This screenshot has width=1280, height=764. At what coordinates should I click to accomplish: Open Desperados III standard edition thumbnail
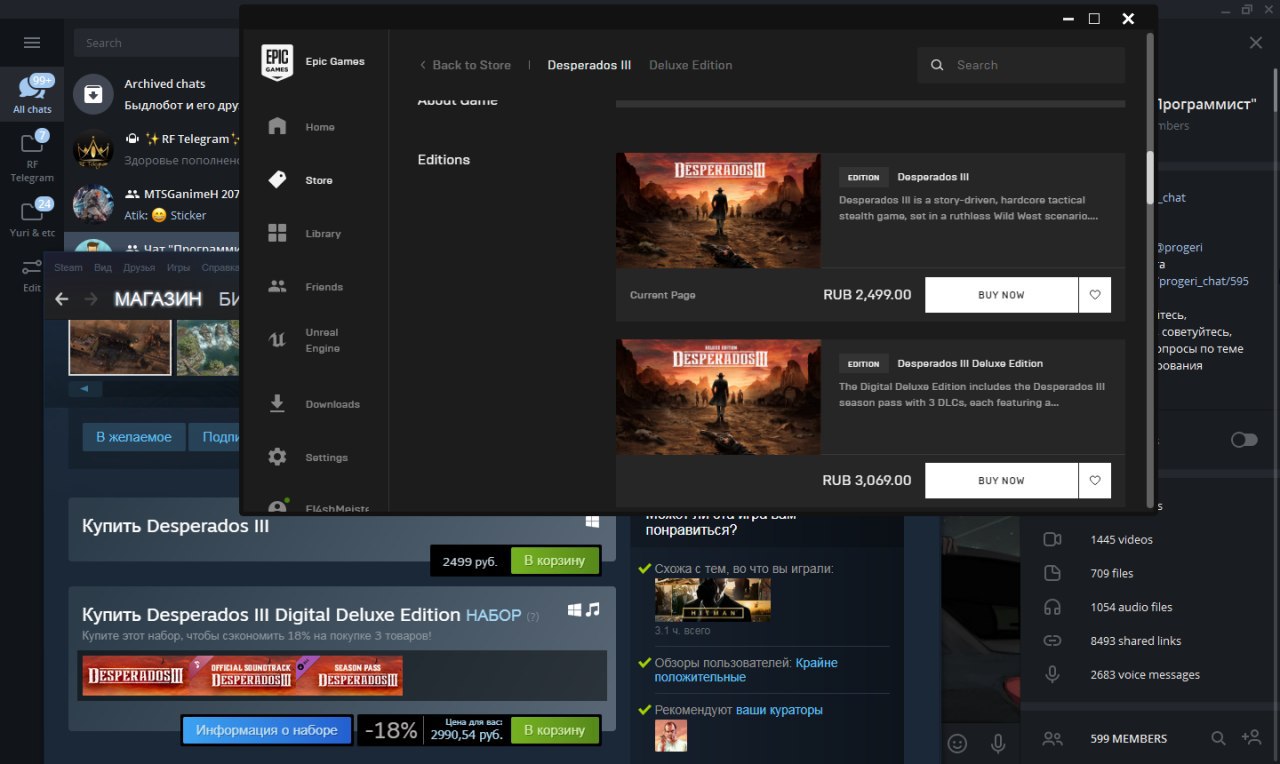pos(718,210)
